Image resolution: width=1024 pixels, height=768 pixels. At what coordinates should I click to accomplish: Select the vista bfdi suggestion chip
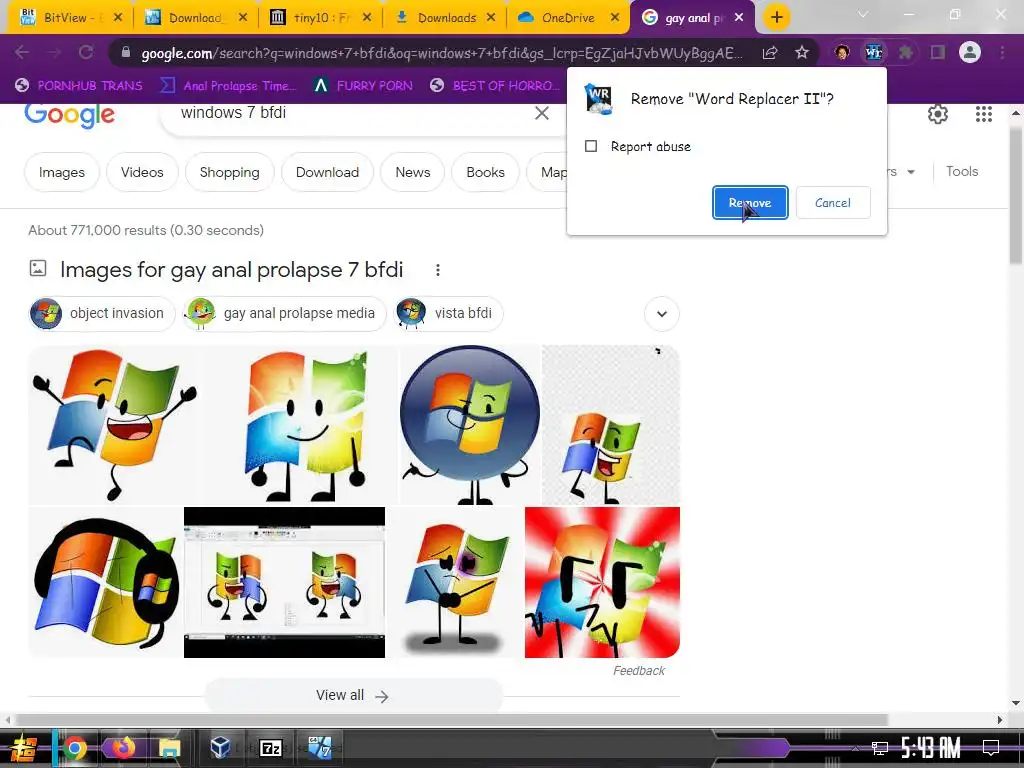[449, 313]
